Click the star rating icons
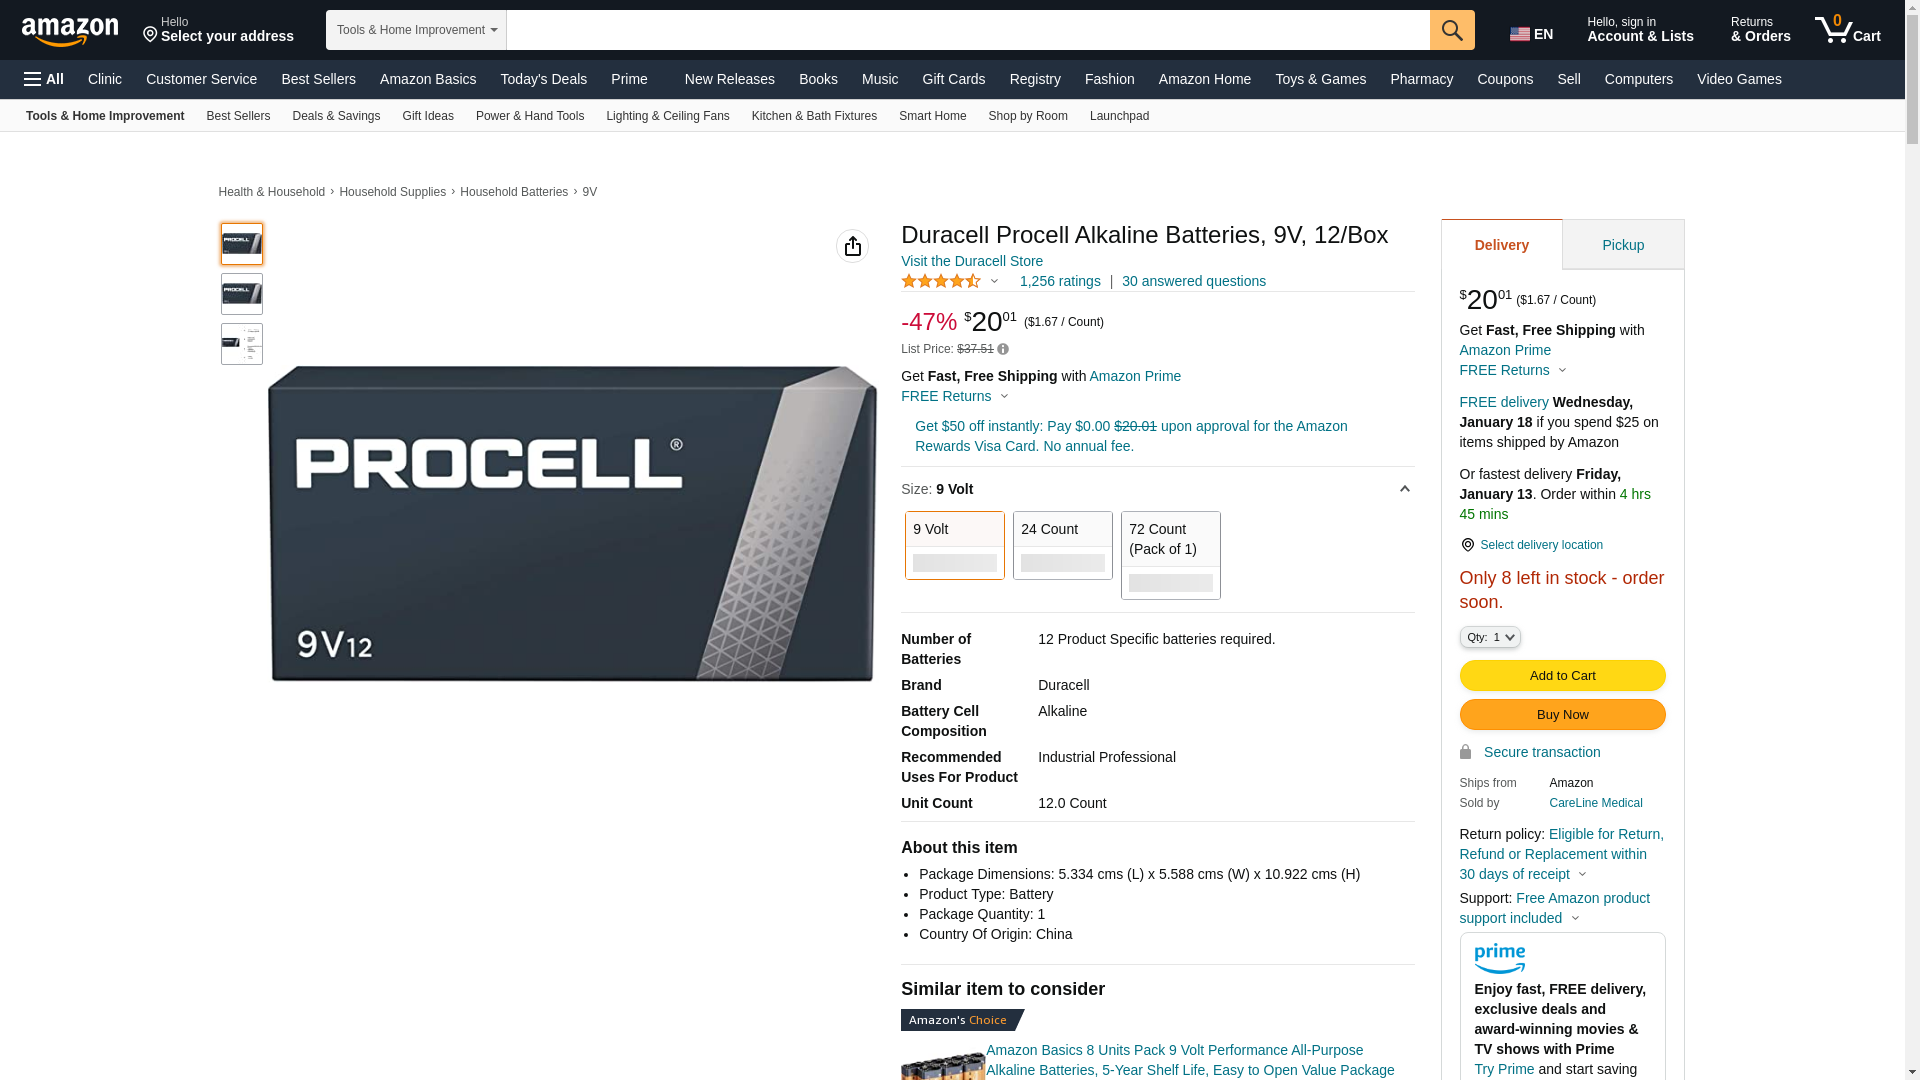Viewport: 1920px width, 1080px height. coord(941,282)
